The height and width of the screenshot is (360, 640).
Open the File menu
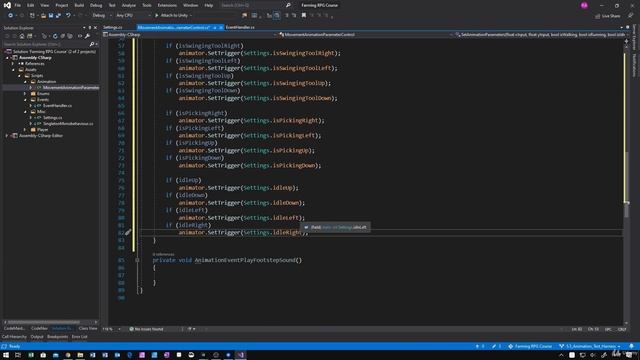18,5
